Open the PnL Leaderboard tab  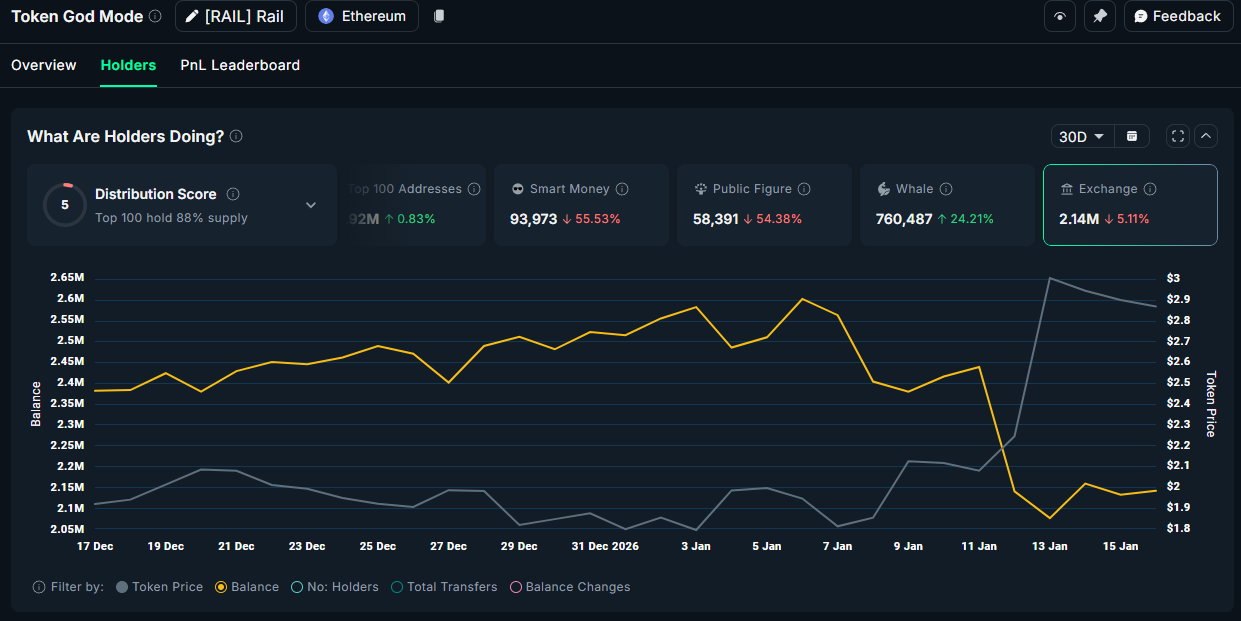(240, 65)
